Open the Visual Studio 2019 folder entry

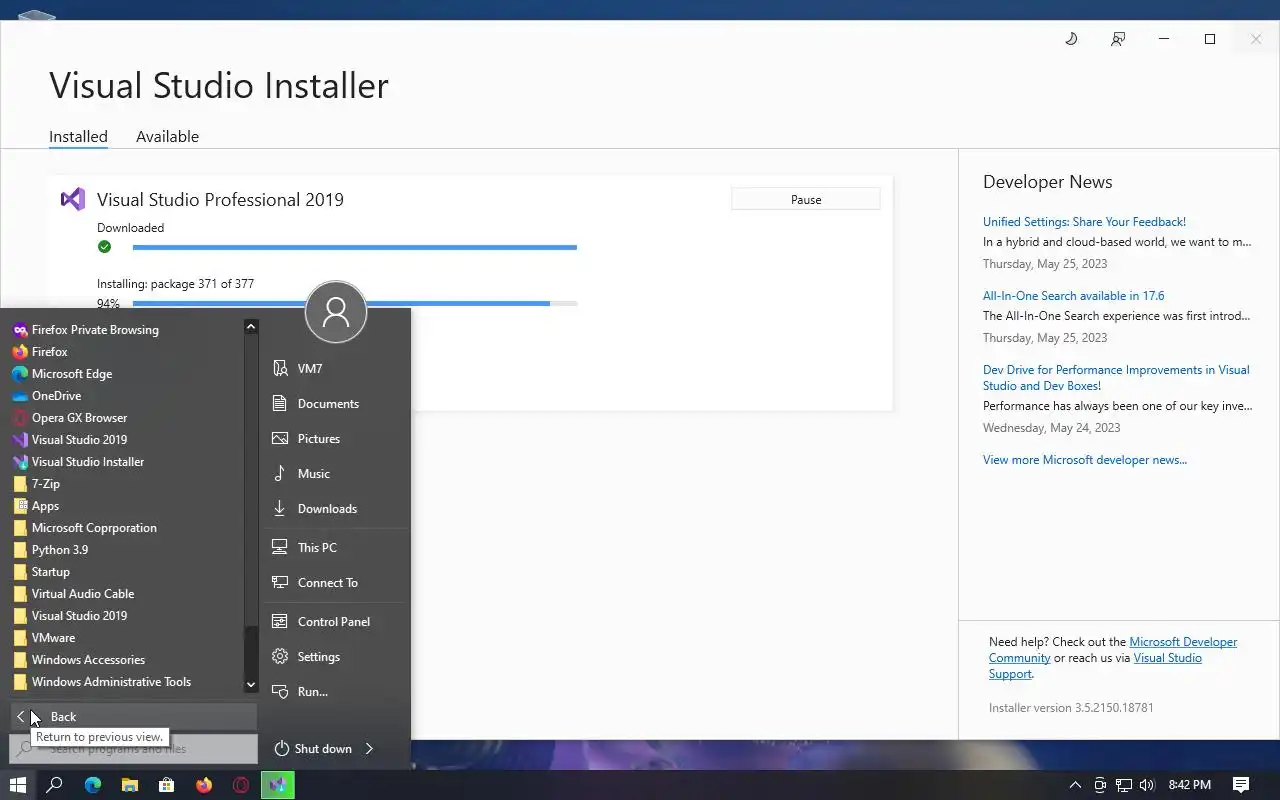pyautogui.click(x=126, y=616)
